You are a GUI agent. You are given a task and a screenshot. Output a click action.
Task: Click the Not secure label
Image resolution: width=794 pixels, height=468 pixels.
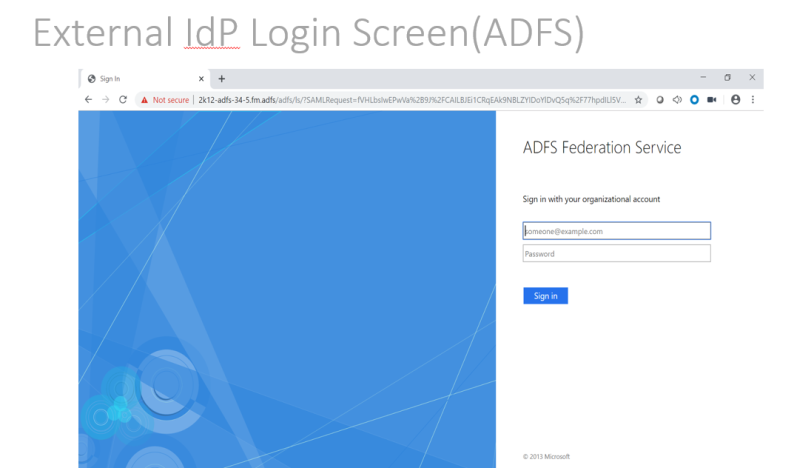[x=171, y=100]
